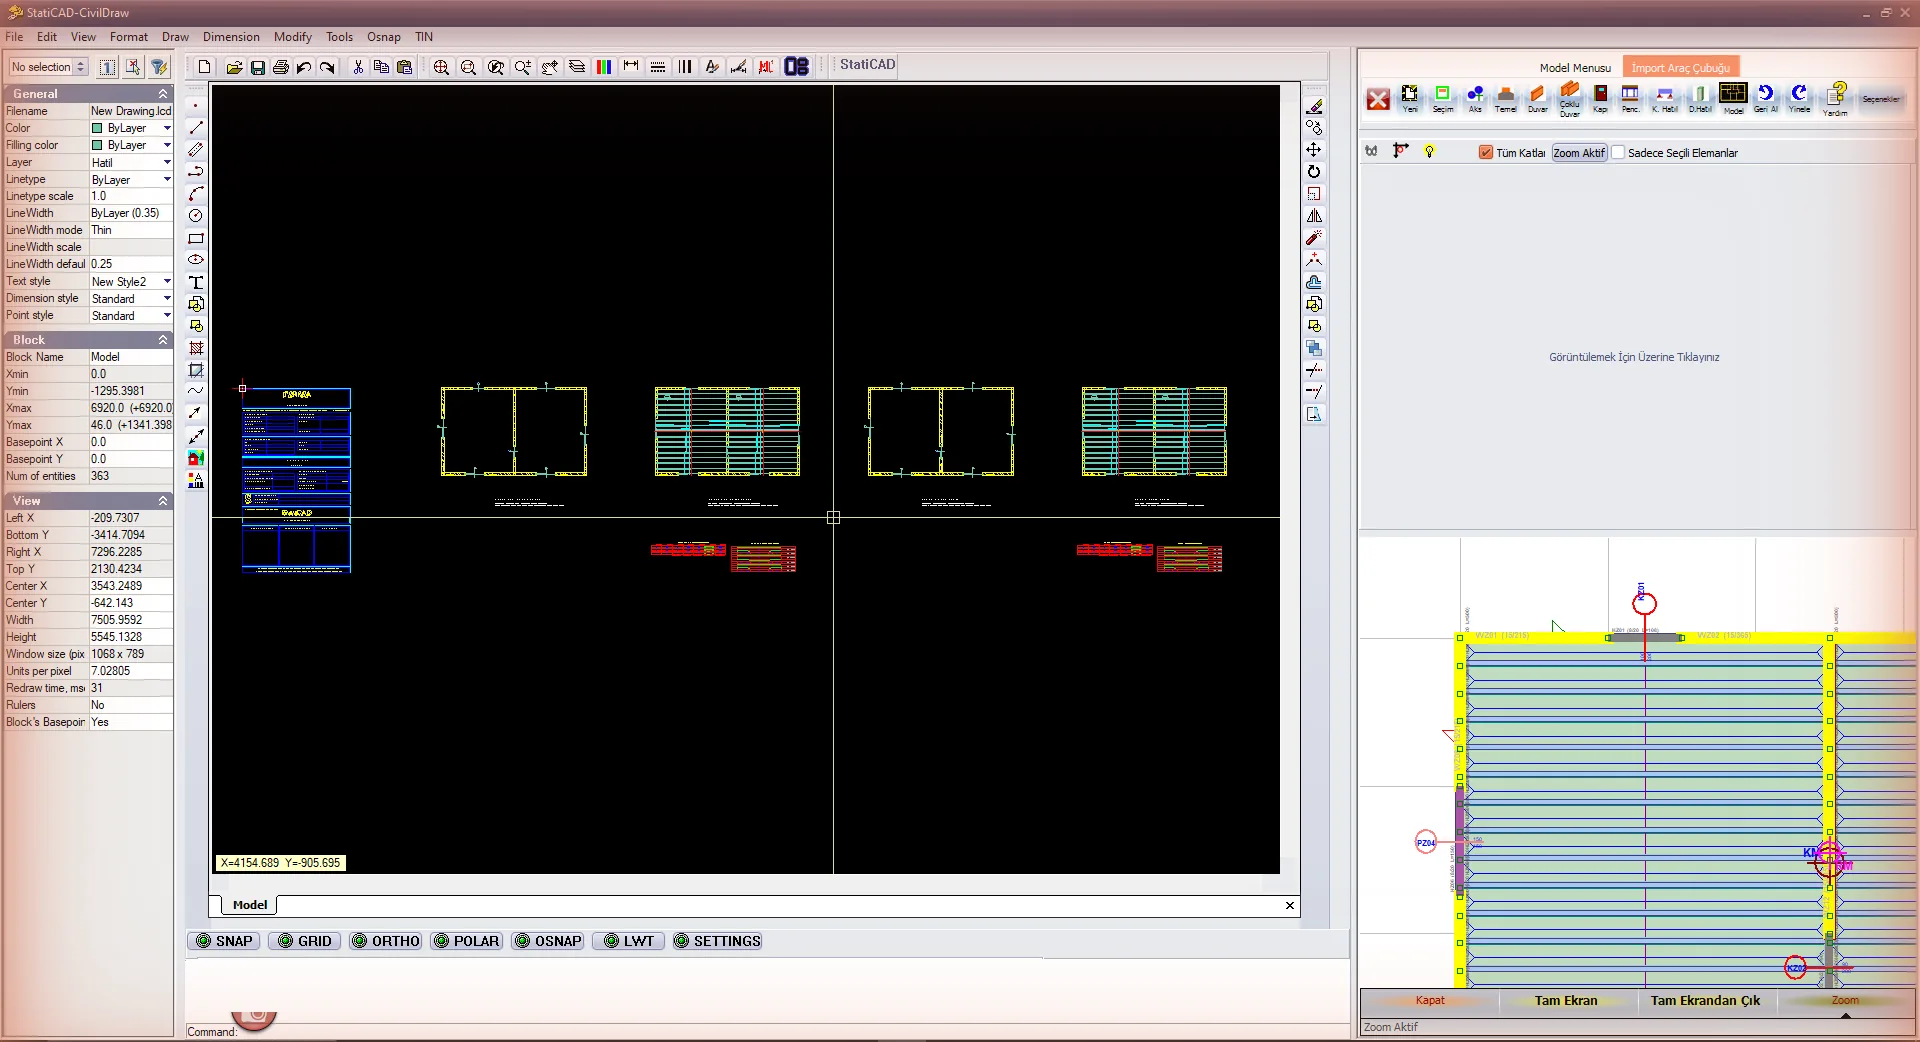
Task: Click the Print icon in the toolbar
Action: click(281, 67)
